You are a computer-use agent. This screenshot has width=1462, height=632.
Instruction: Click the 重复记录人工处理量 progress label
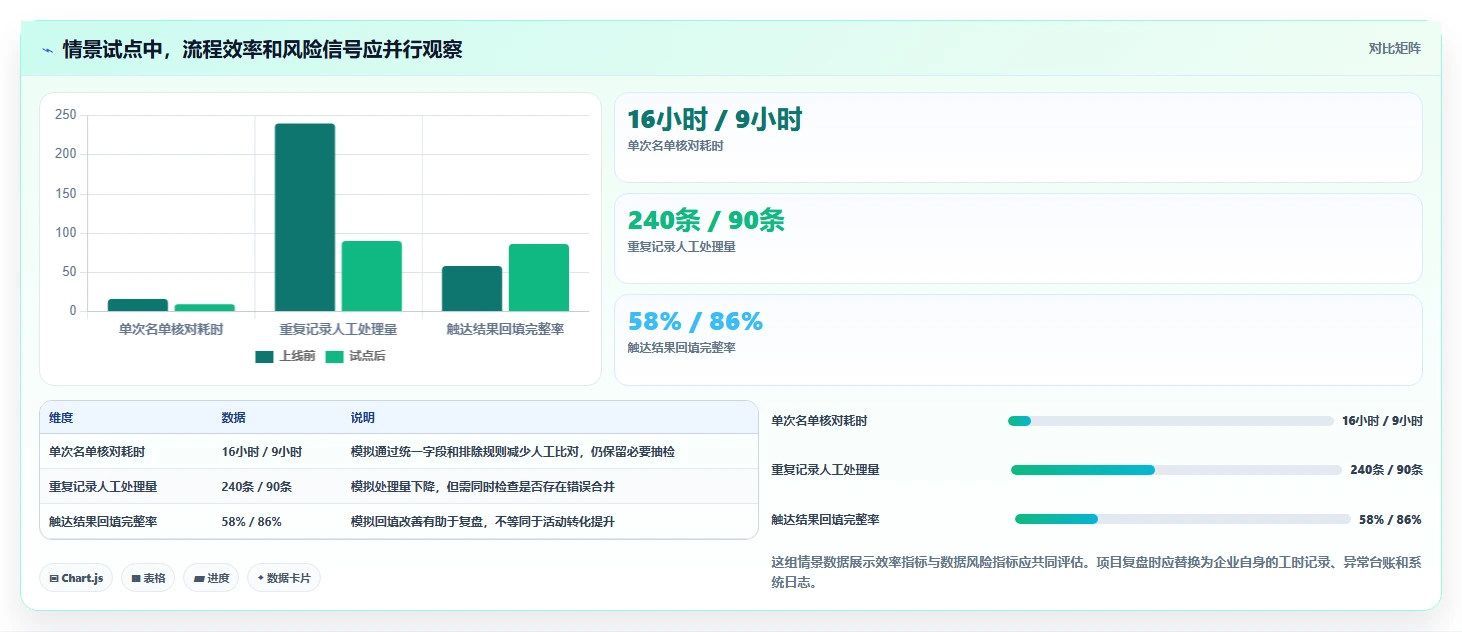click(x=825, y=470)
